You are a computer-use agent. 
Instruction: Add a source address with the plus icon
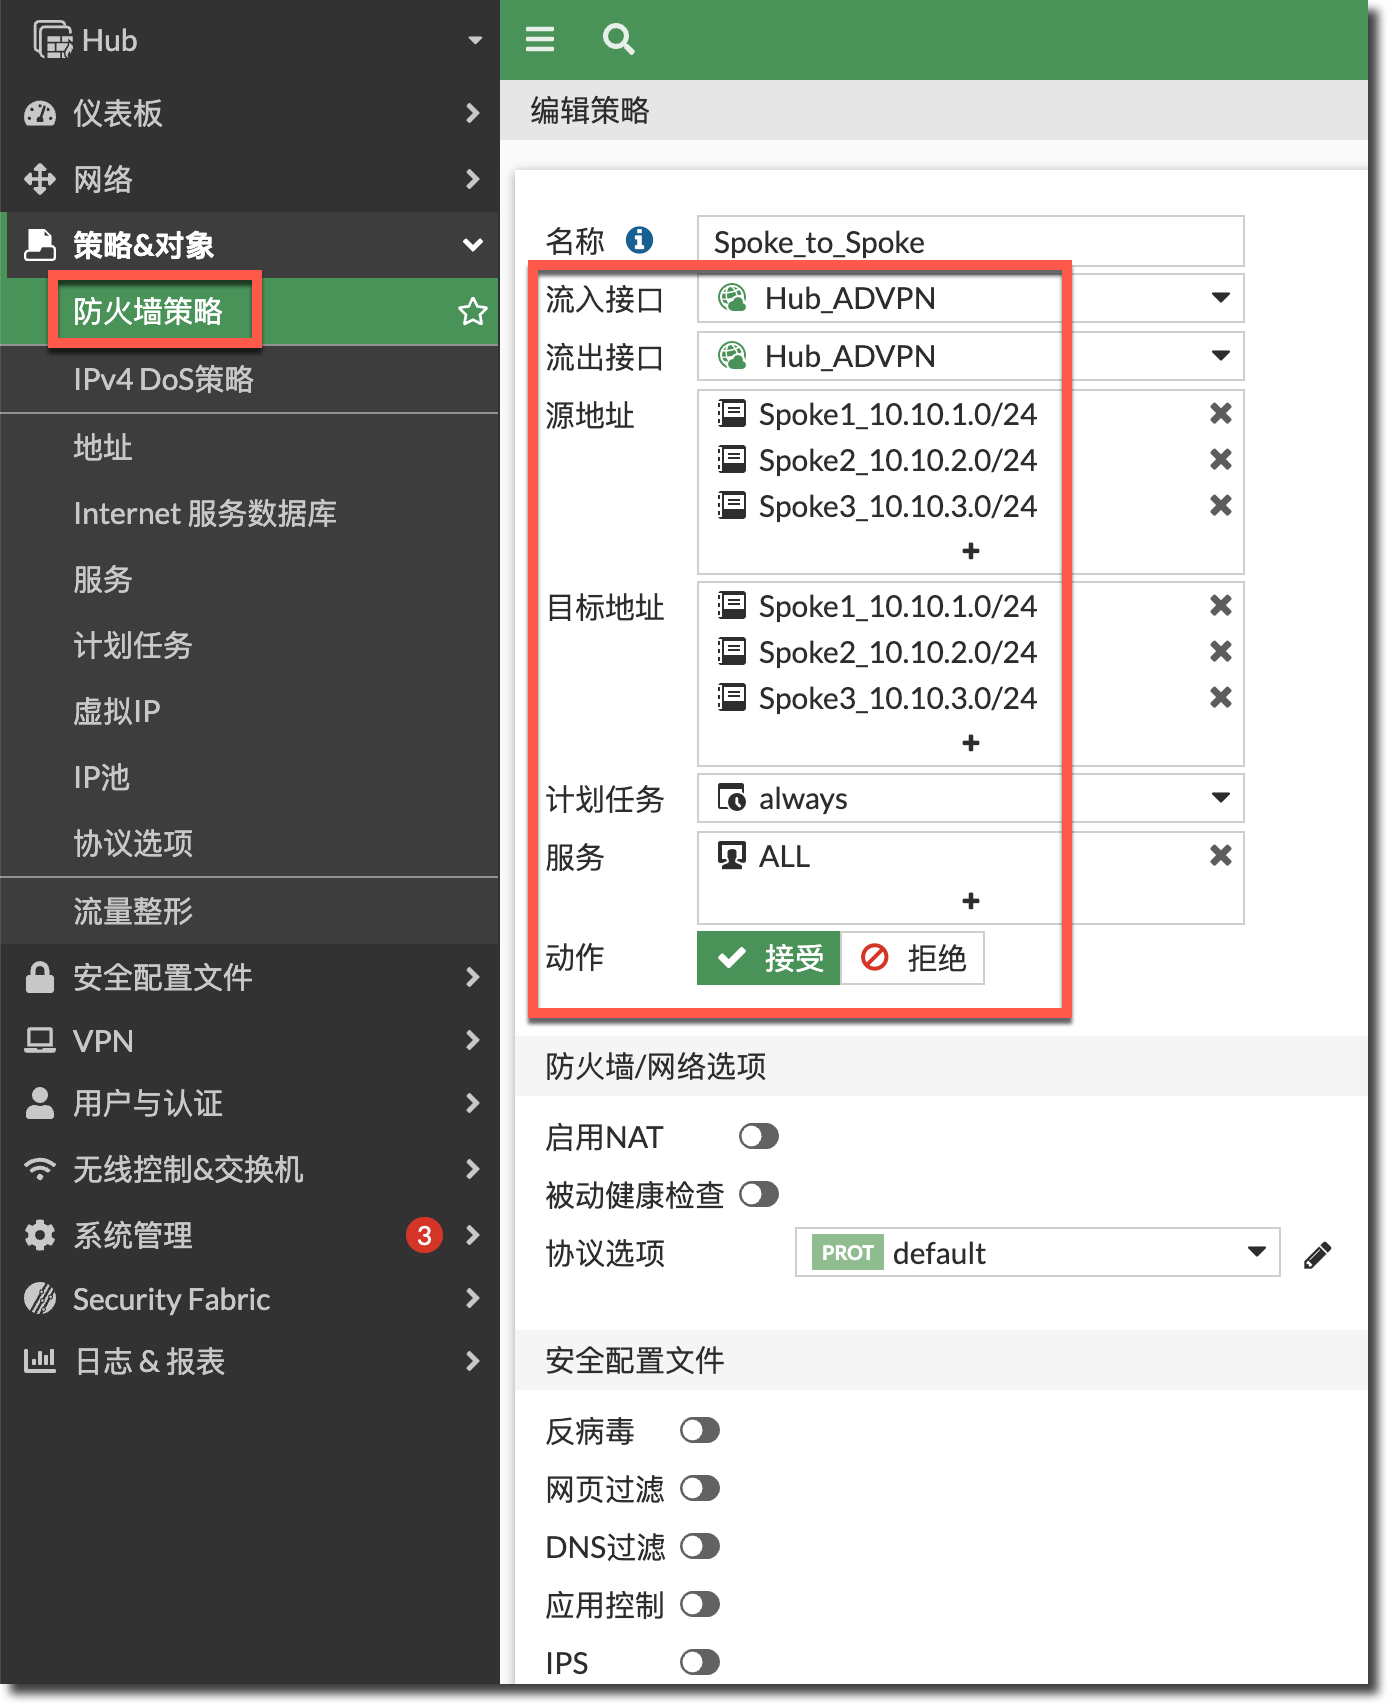pyautogui.click(x=970, y=551)
